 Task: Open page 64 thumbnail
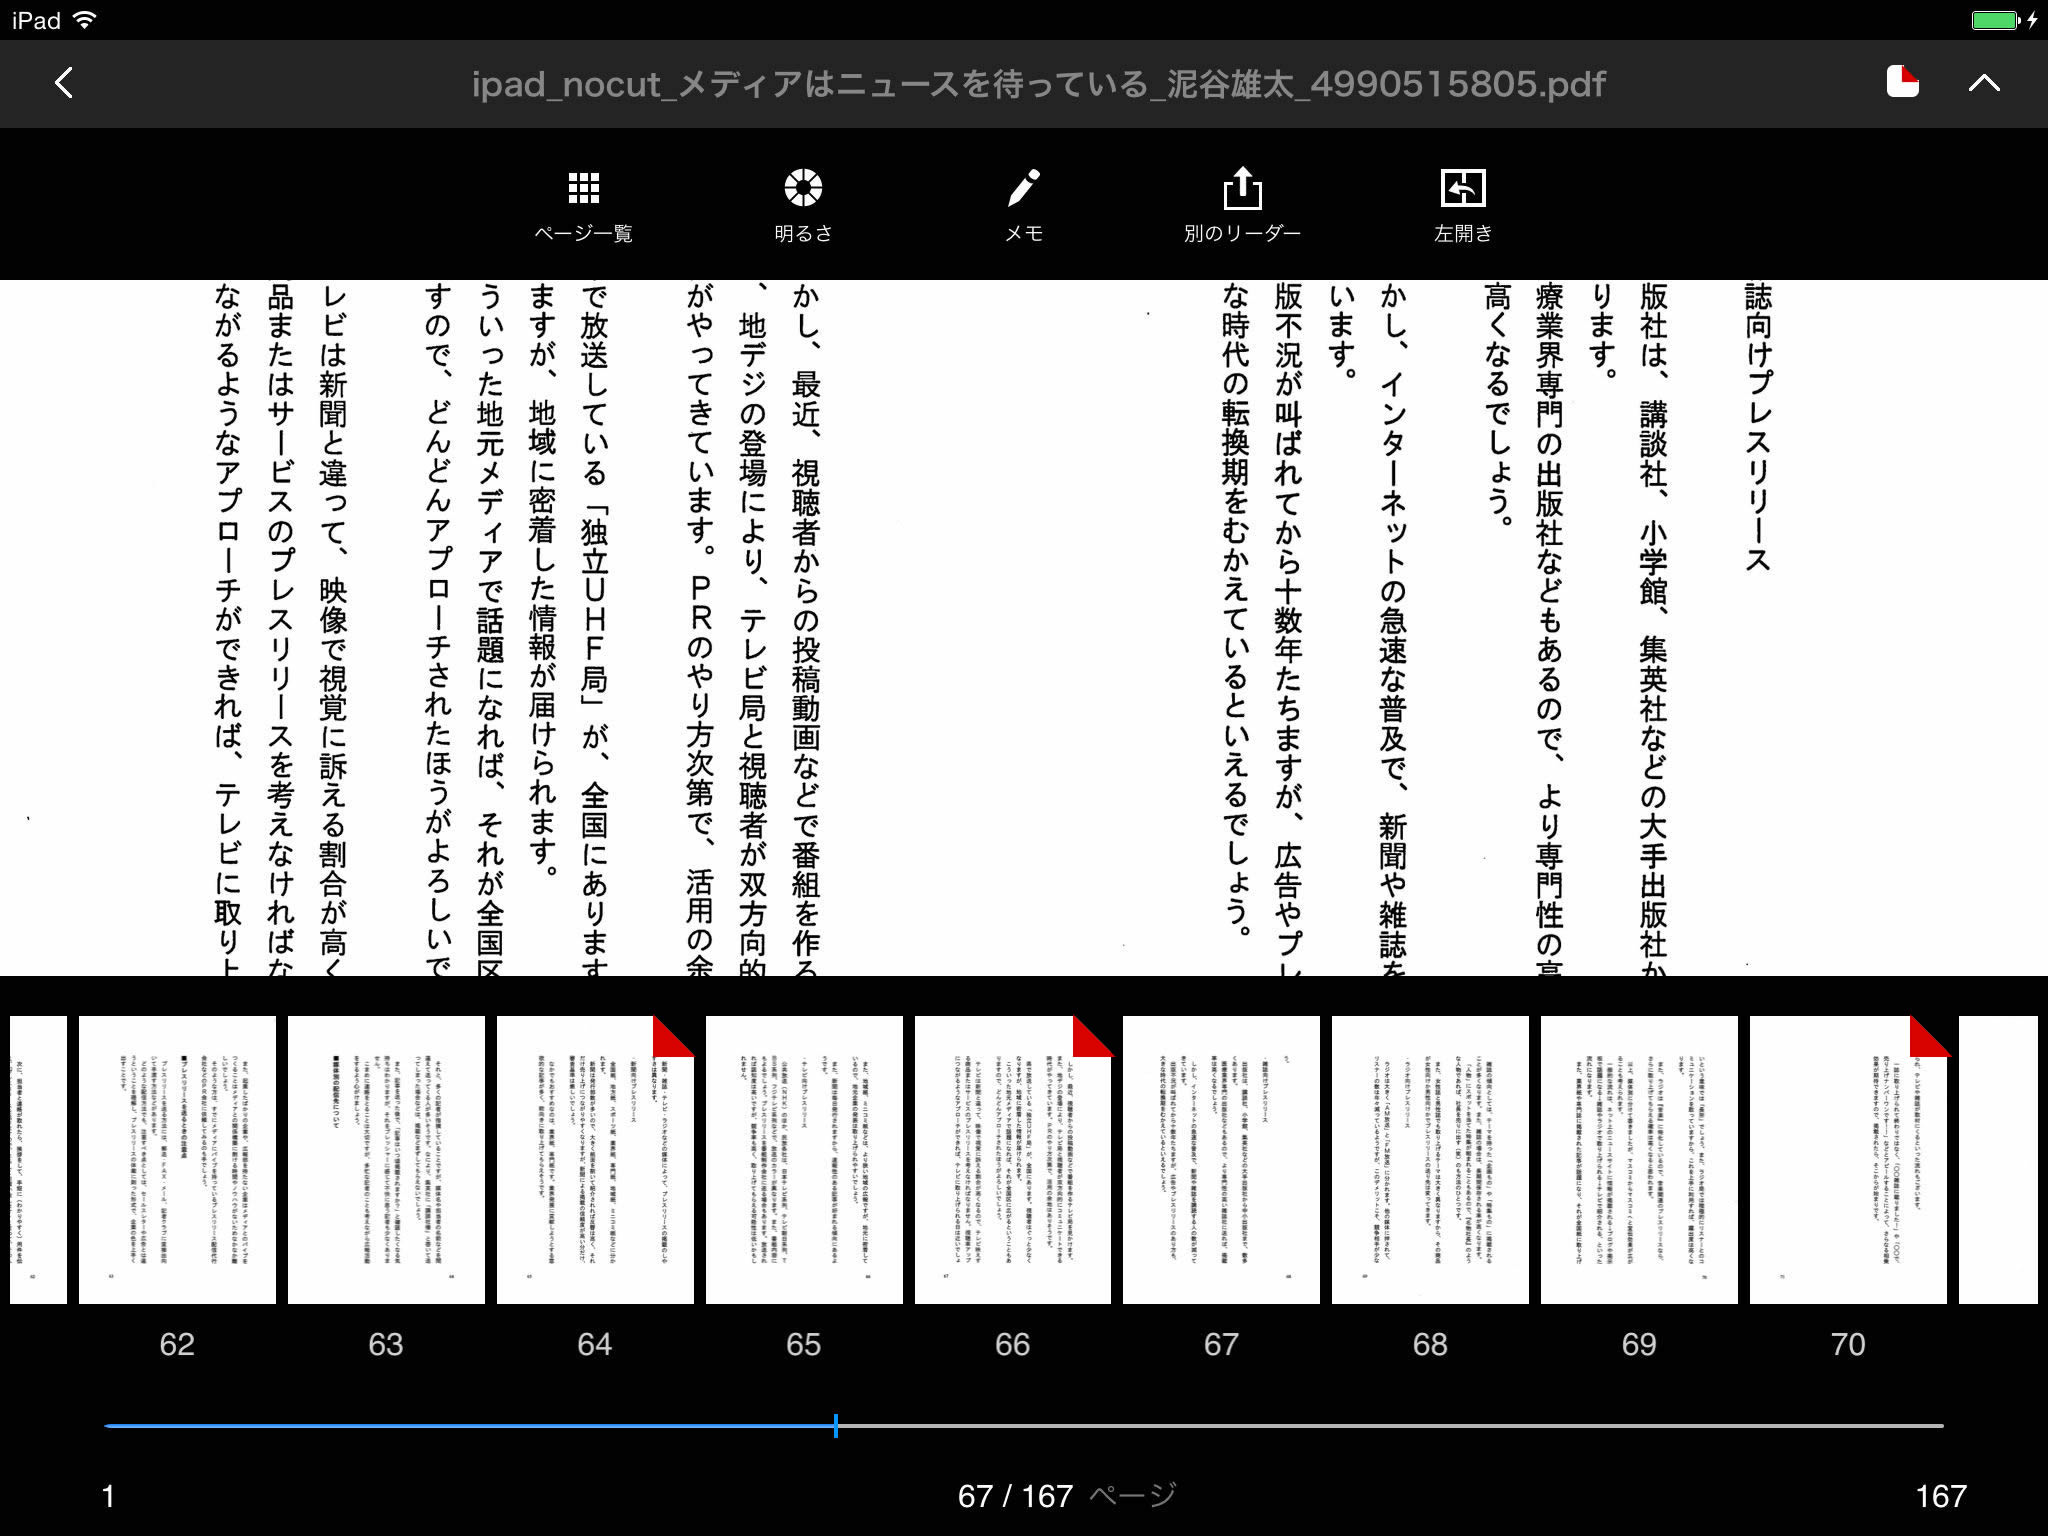click(595, 1160)
